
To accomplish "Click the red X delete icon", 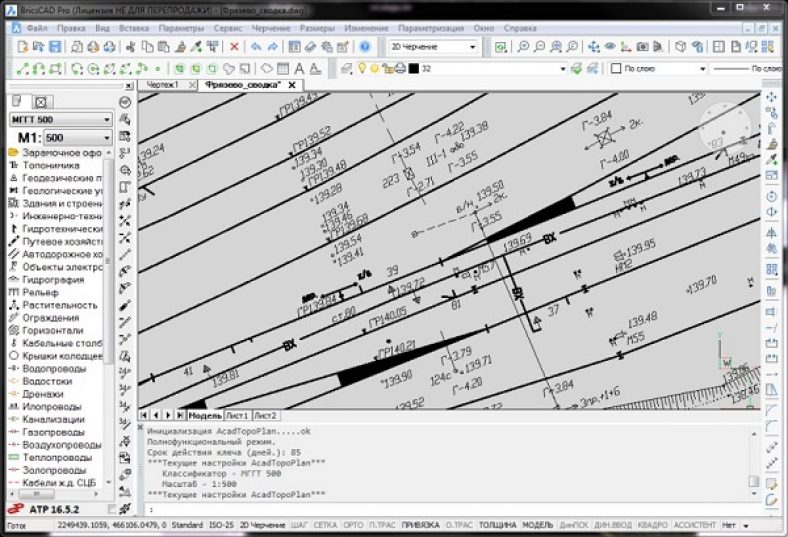I will tap(235, 47).
